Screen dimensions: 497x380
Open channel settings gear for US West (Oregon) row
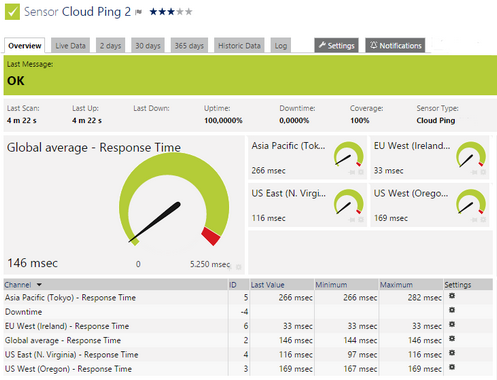click(x=452, y=367)
